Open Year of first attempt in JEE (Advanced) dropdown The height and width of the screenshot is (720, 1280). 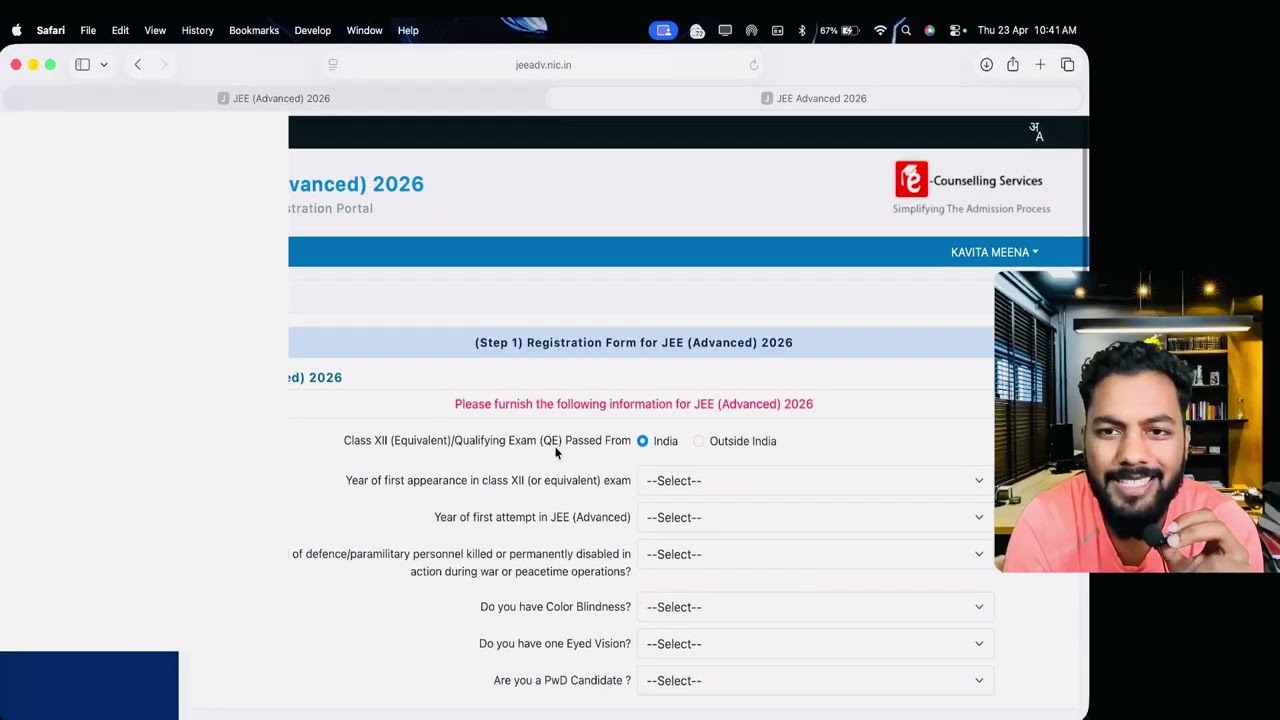(815, 517)
